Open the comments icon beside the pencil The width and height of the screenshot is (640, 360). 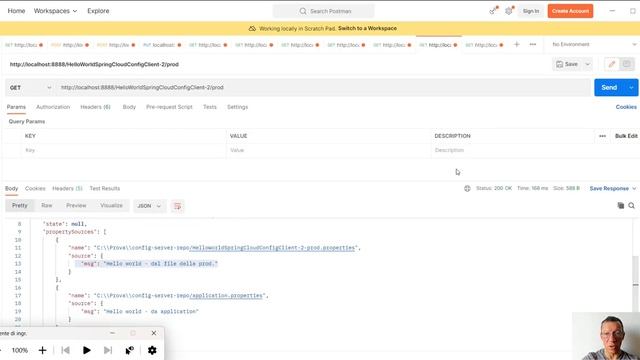(627, 64)
